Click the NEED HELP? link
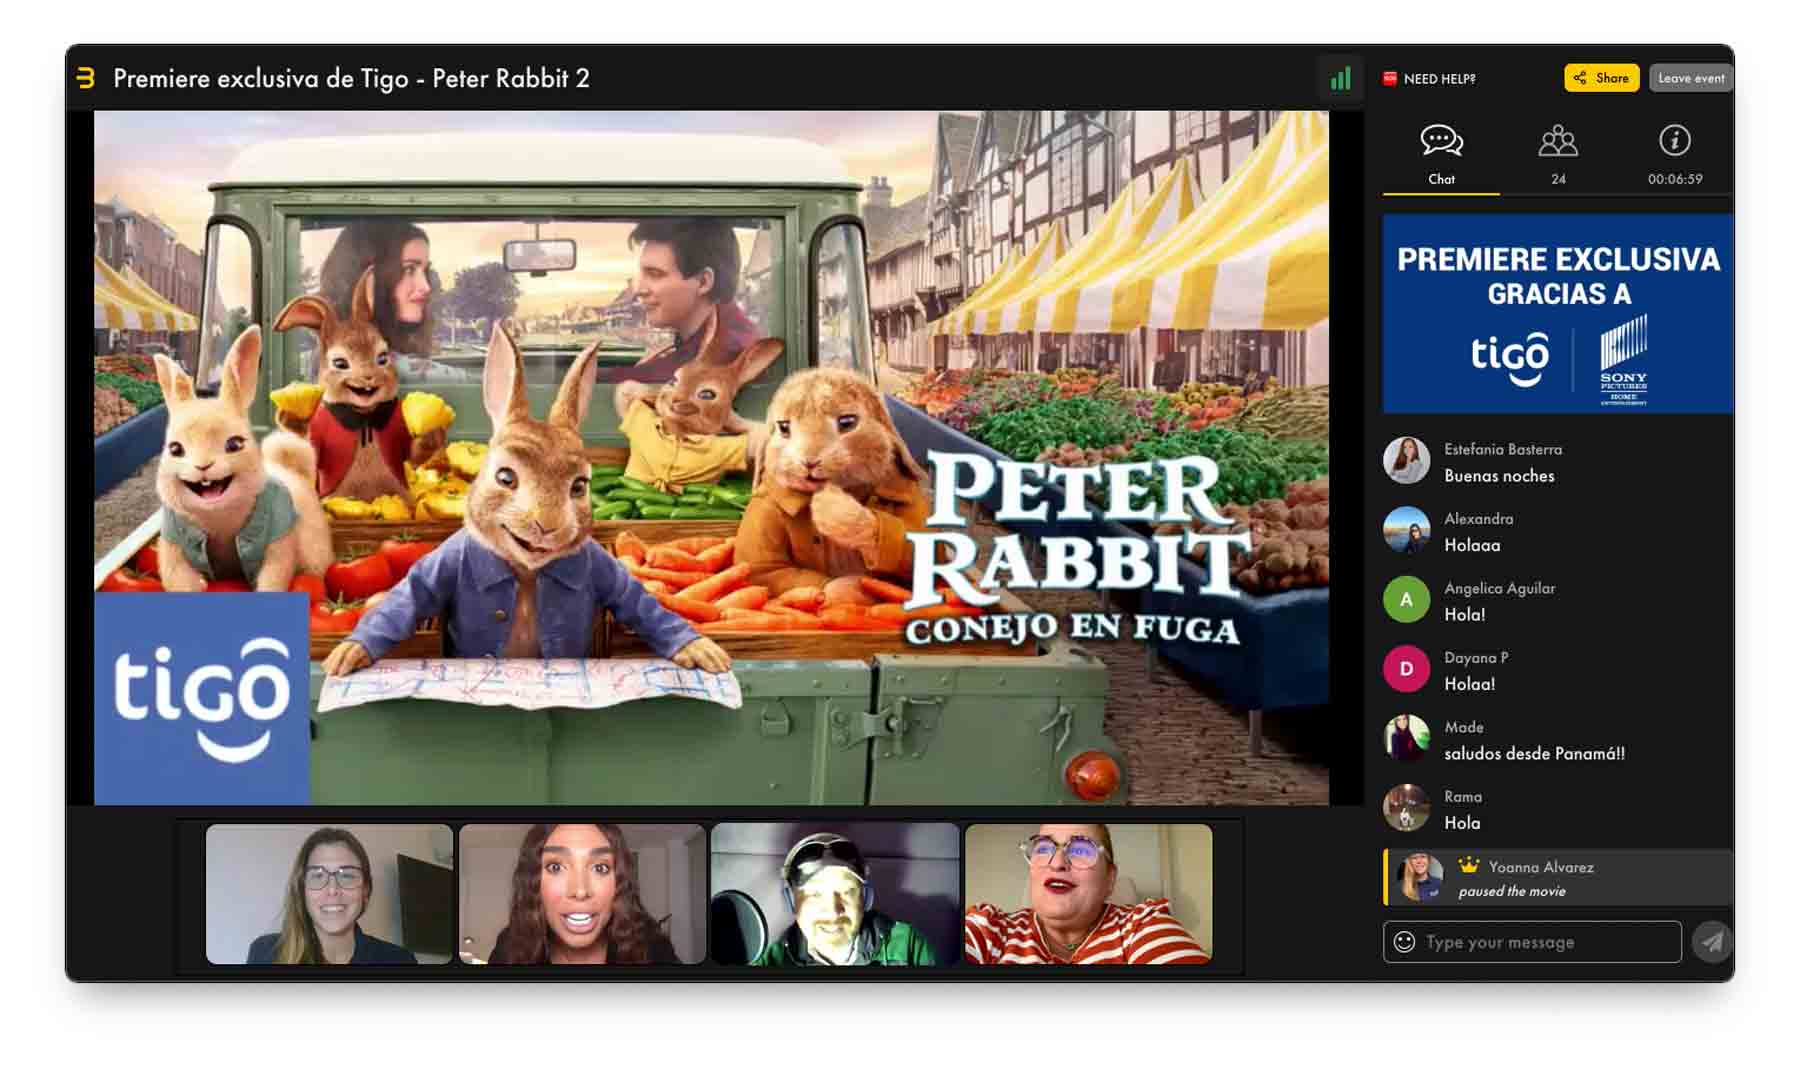This screenshot has height=1069, width=1800. click(1430, 79)
